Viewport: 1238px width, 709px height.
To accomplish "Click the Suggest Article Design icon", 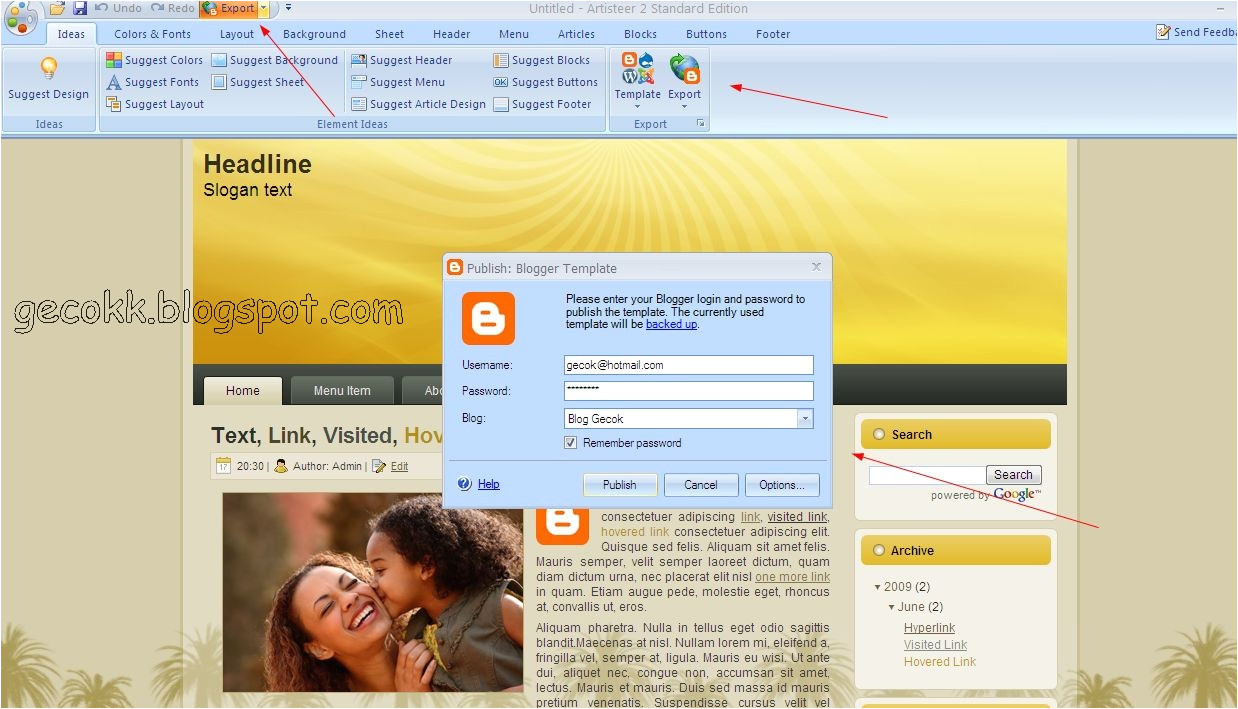I will pyautogui.click(x=359, y=104).
